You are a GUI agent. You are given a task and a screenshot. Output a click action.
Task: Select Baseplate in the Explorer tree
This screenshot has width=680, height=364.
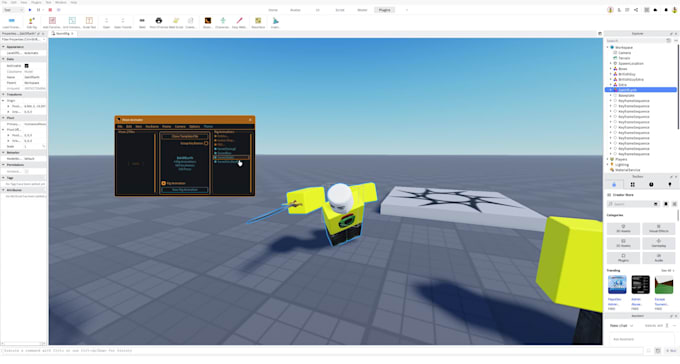tap(626, 95)
